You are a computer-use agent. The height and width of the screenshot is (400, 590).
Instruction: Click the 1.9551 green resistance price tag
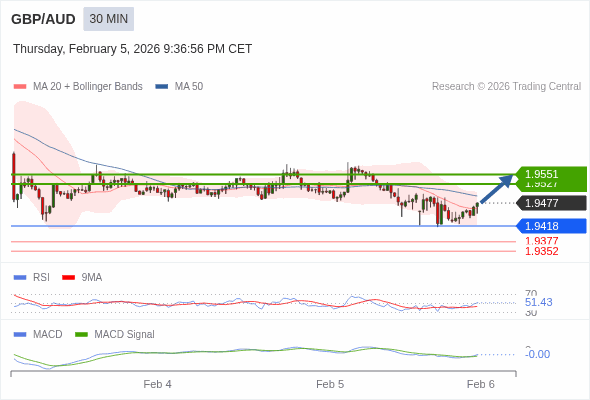tap(551, 174)
